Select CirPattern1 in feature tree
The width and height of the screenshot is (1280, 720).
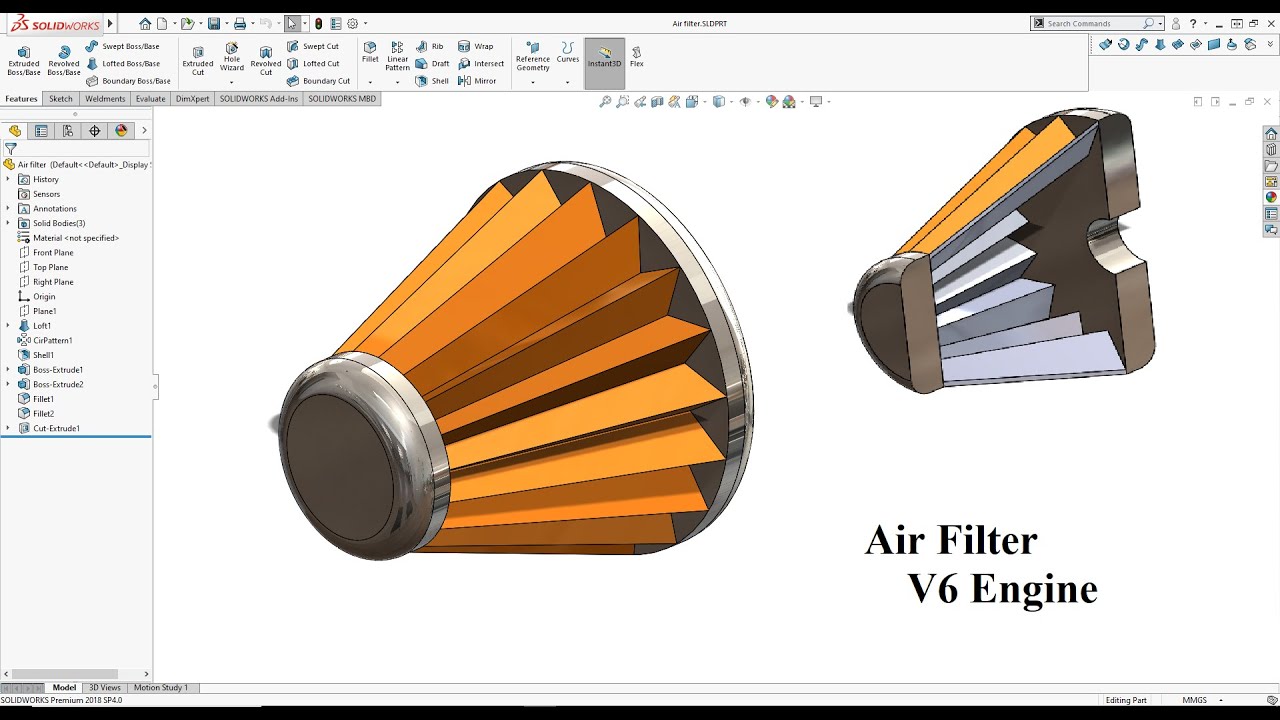[46, 341]
